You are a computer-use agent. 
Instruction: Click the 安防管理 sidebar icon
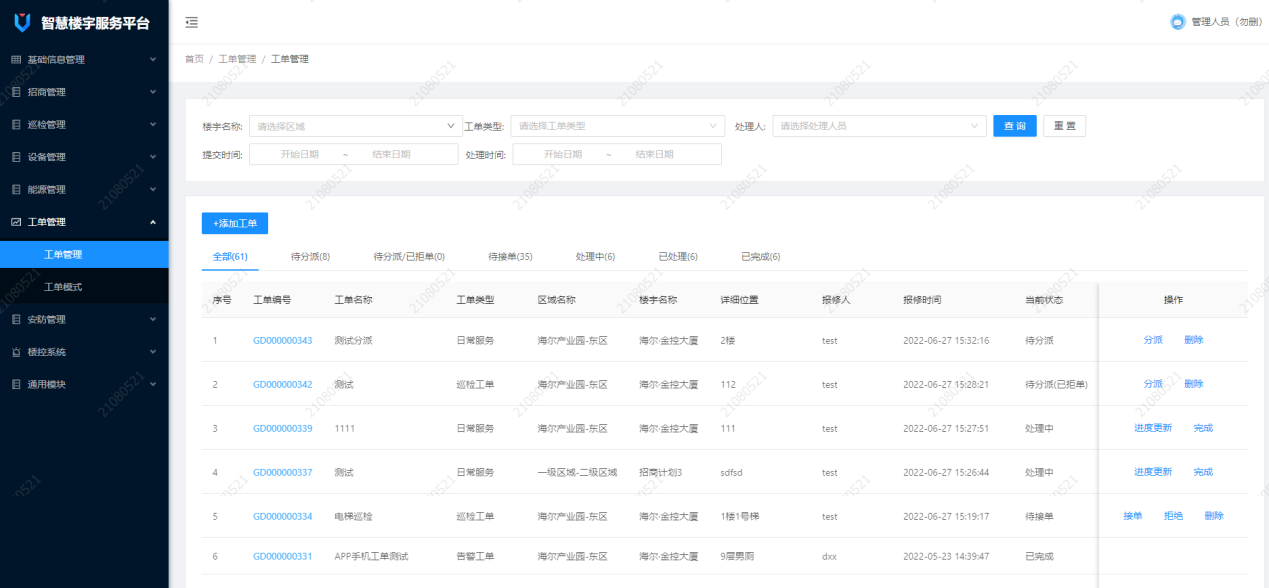tap(16, 320)
